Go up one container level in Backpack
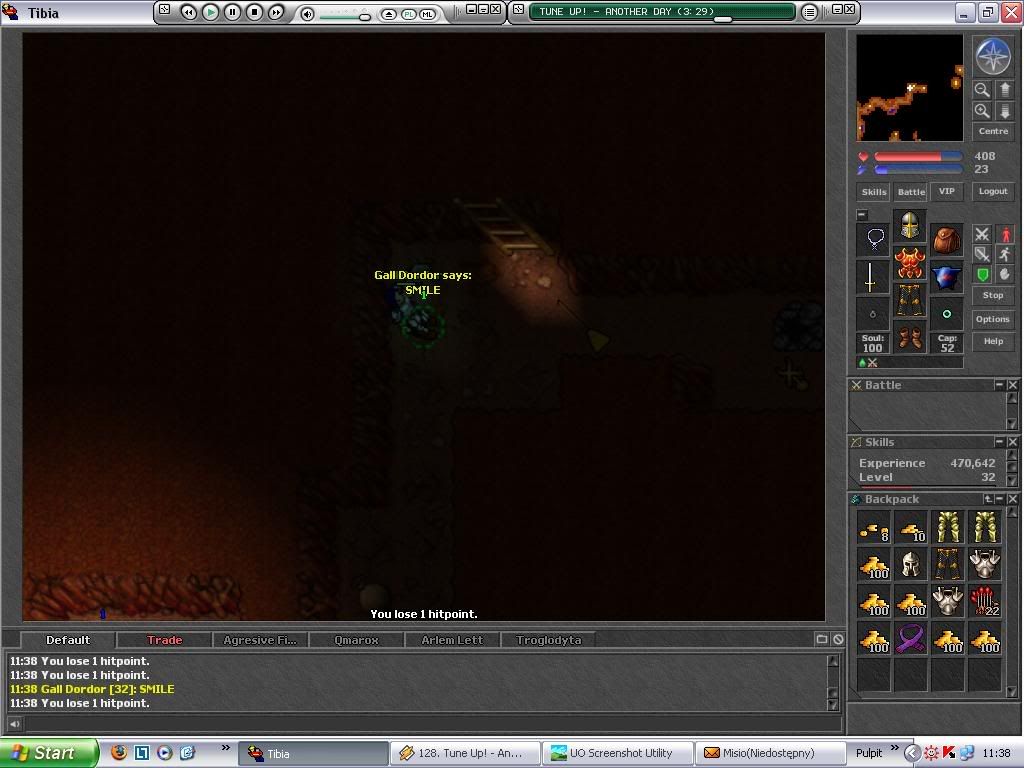Viewport: 1024px width, 768px height. click(988, 499)
